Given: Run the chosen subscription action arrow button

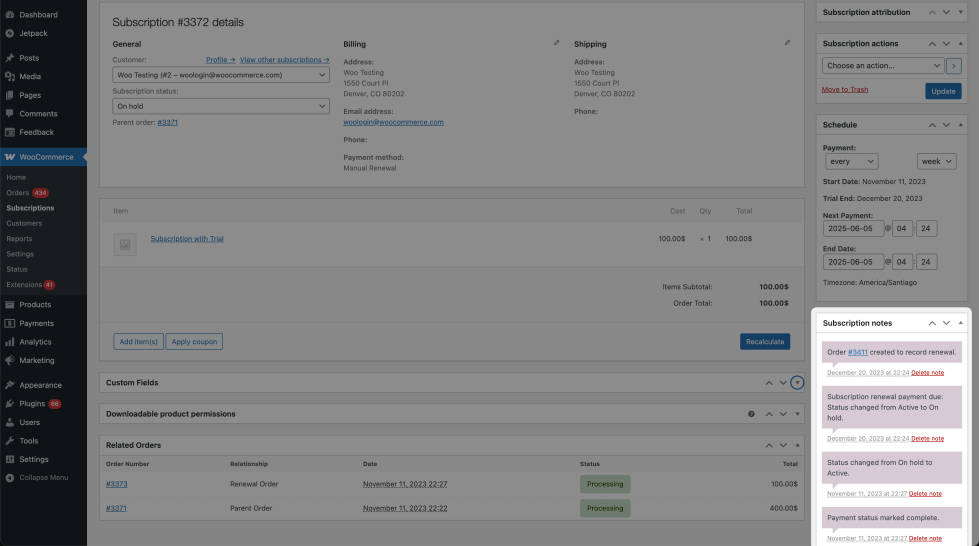Looking at the screenshot, I should (954, 66).
